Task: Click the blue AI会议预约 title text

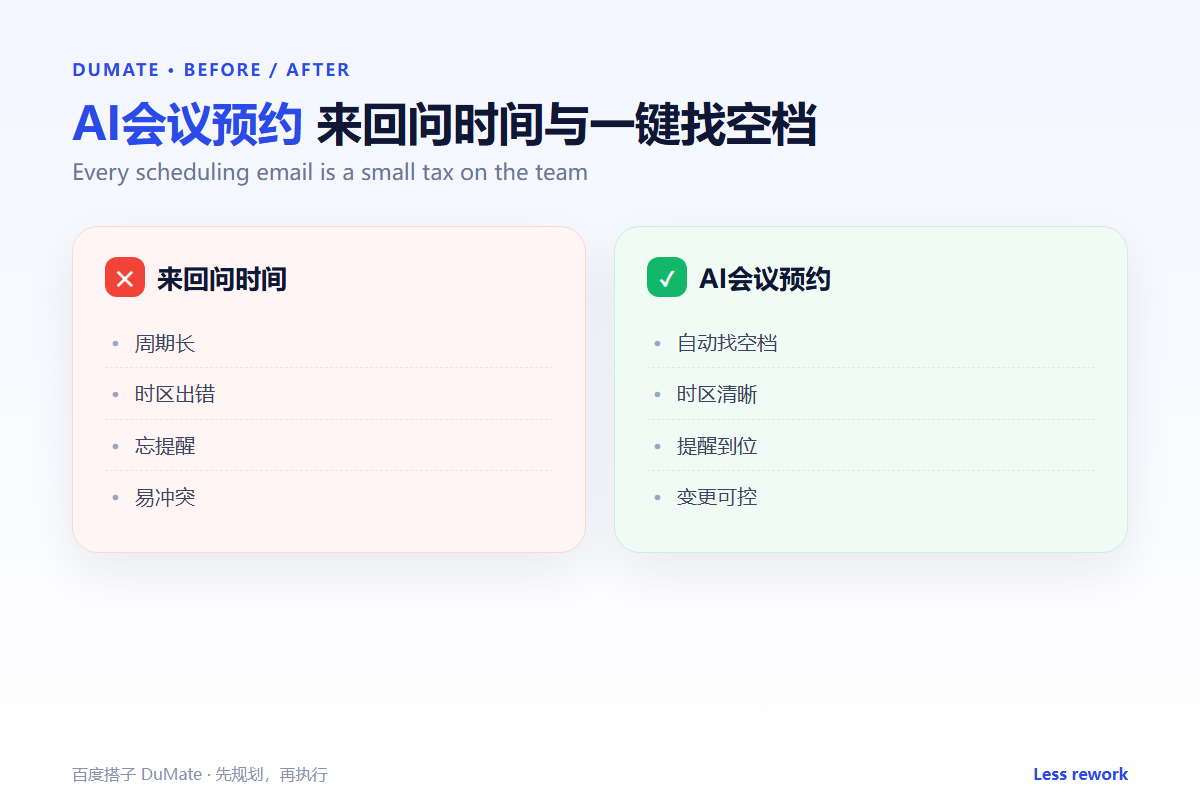Action: pyautogui.click(x=187, y=125)
